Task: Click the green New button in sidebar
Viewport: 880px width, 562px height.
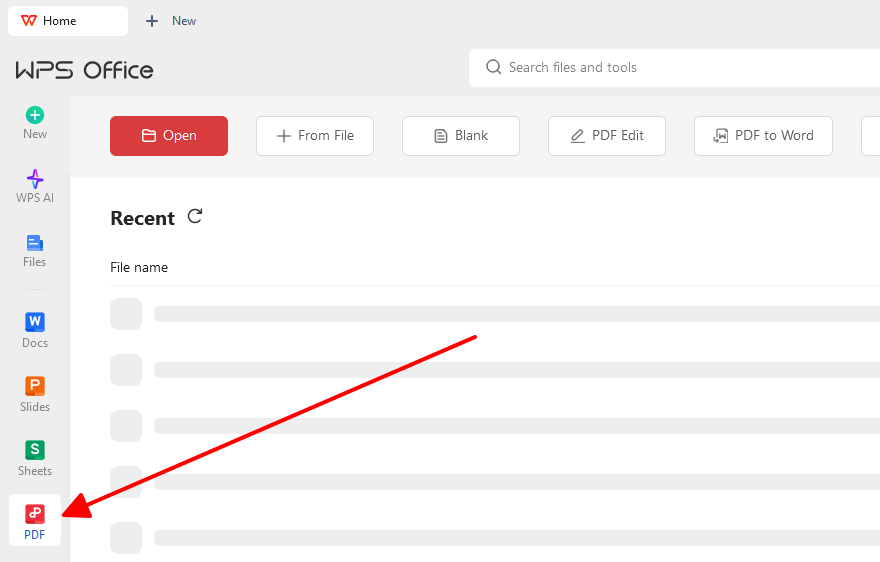Action: coord(35,122)
